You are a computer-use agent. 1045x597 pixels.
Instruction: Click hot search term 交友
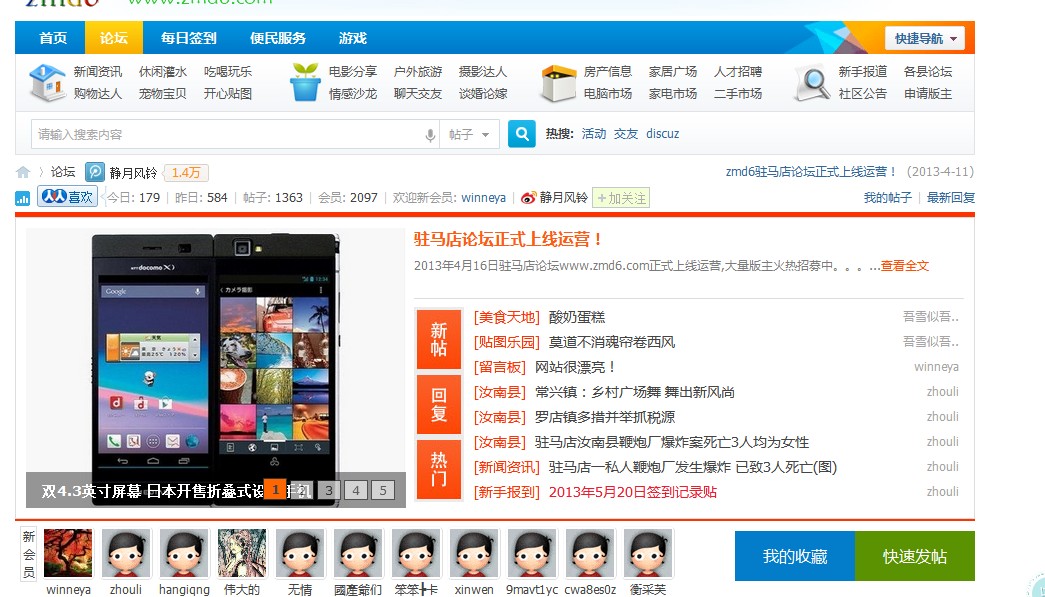point(626,134)
